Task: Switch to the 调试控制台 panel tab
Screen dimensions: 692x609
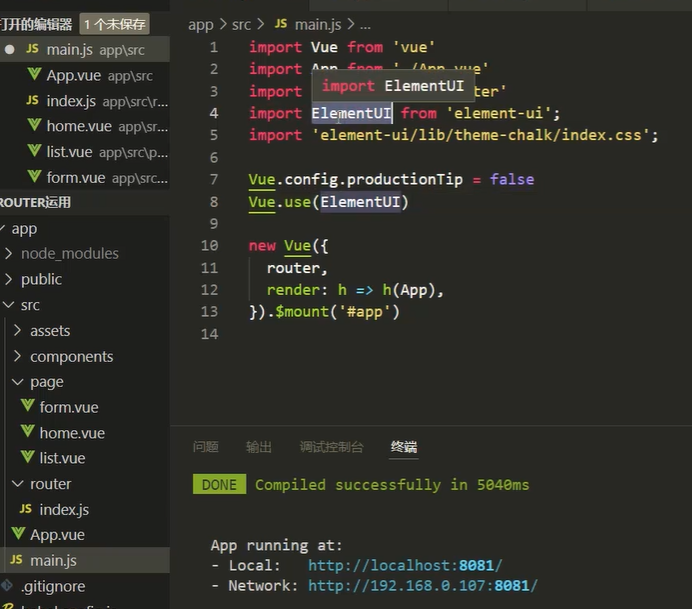Action: 331,447
